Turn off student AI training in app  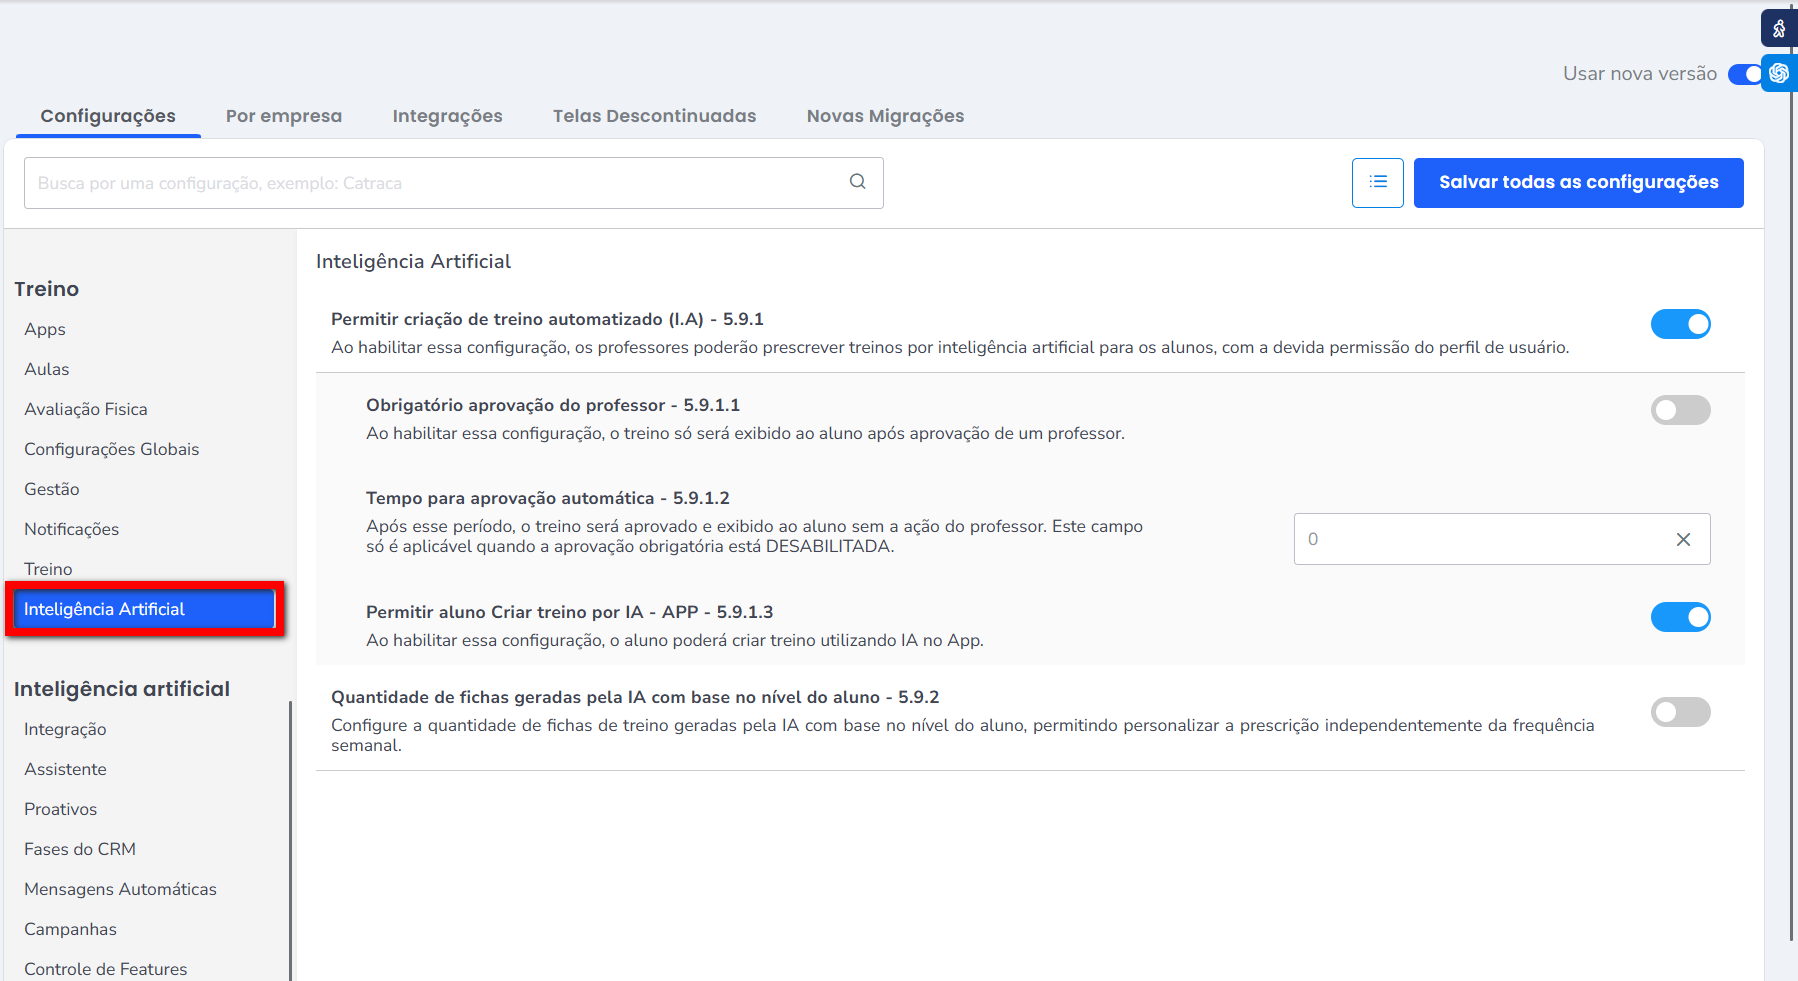click(x=1680, y=617)
